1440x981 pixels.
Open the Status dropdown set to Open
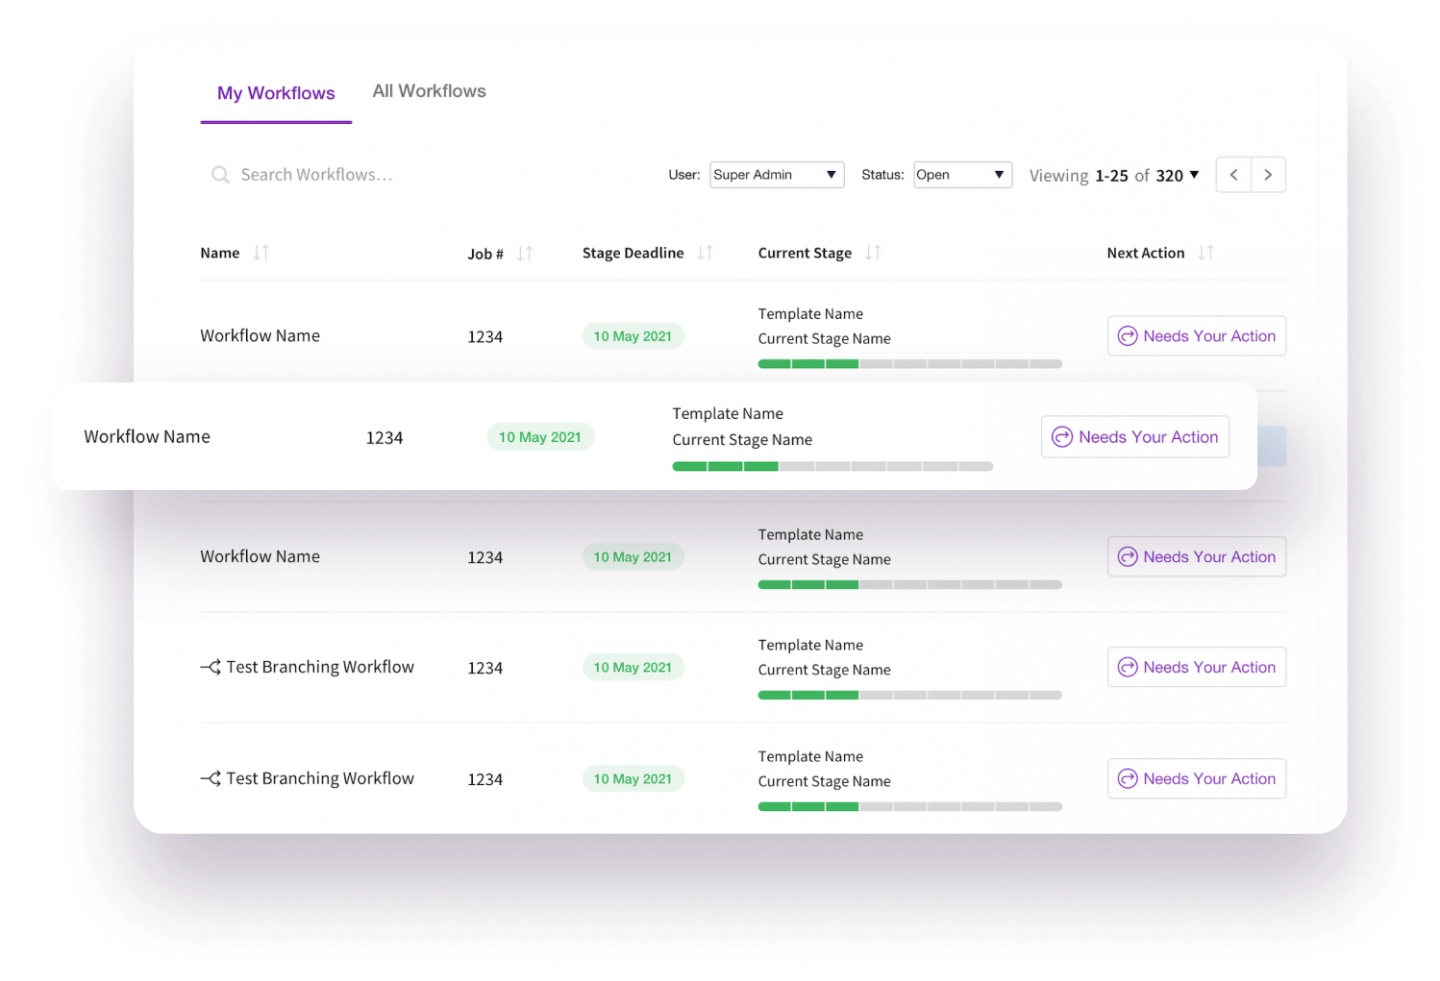[962, 174]
